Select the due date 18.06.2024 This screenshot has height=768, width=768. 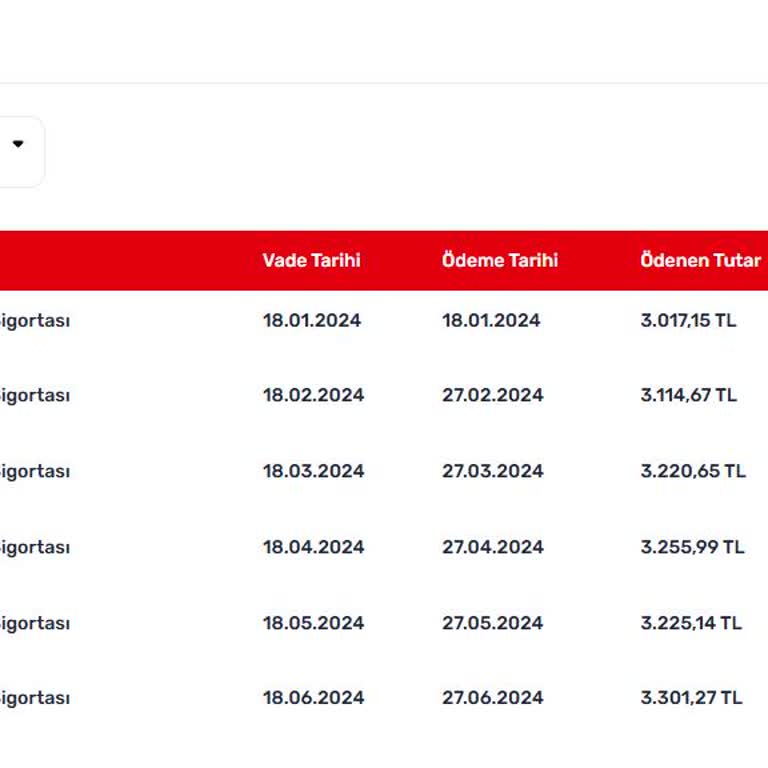coord(313,698)
